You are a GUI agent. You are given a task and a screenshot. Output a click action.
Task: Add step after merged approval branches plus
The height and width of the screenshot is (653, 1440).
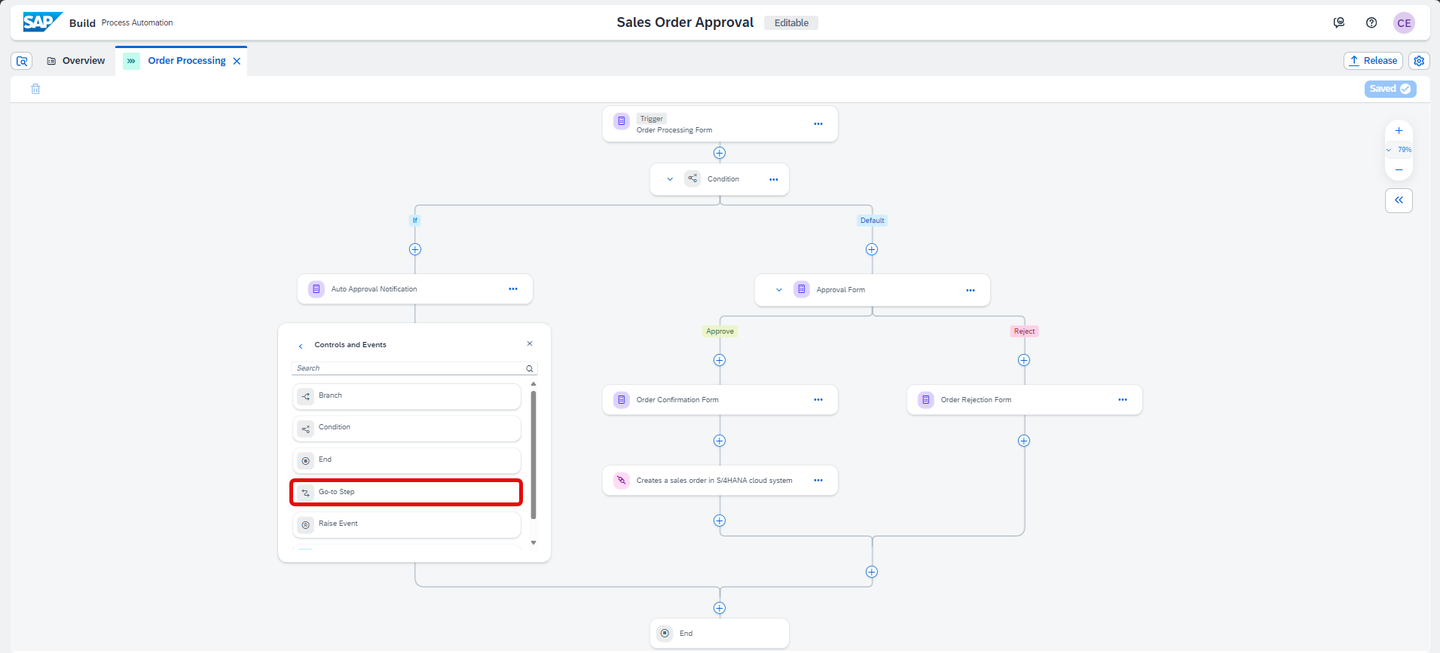(871, 572)
